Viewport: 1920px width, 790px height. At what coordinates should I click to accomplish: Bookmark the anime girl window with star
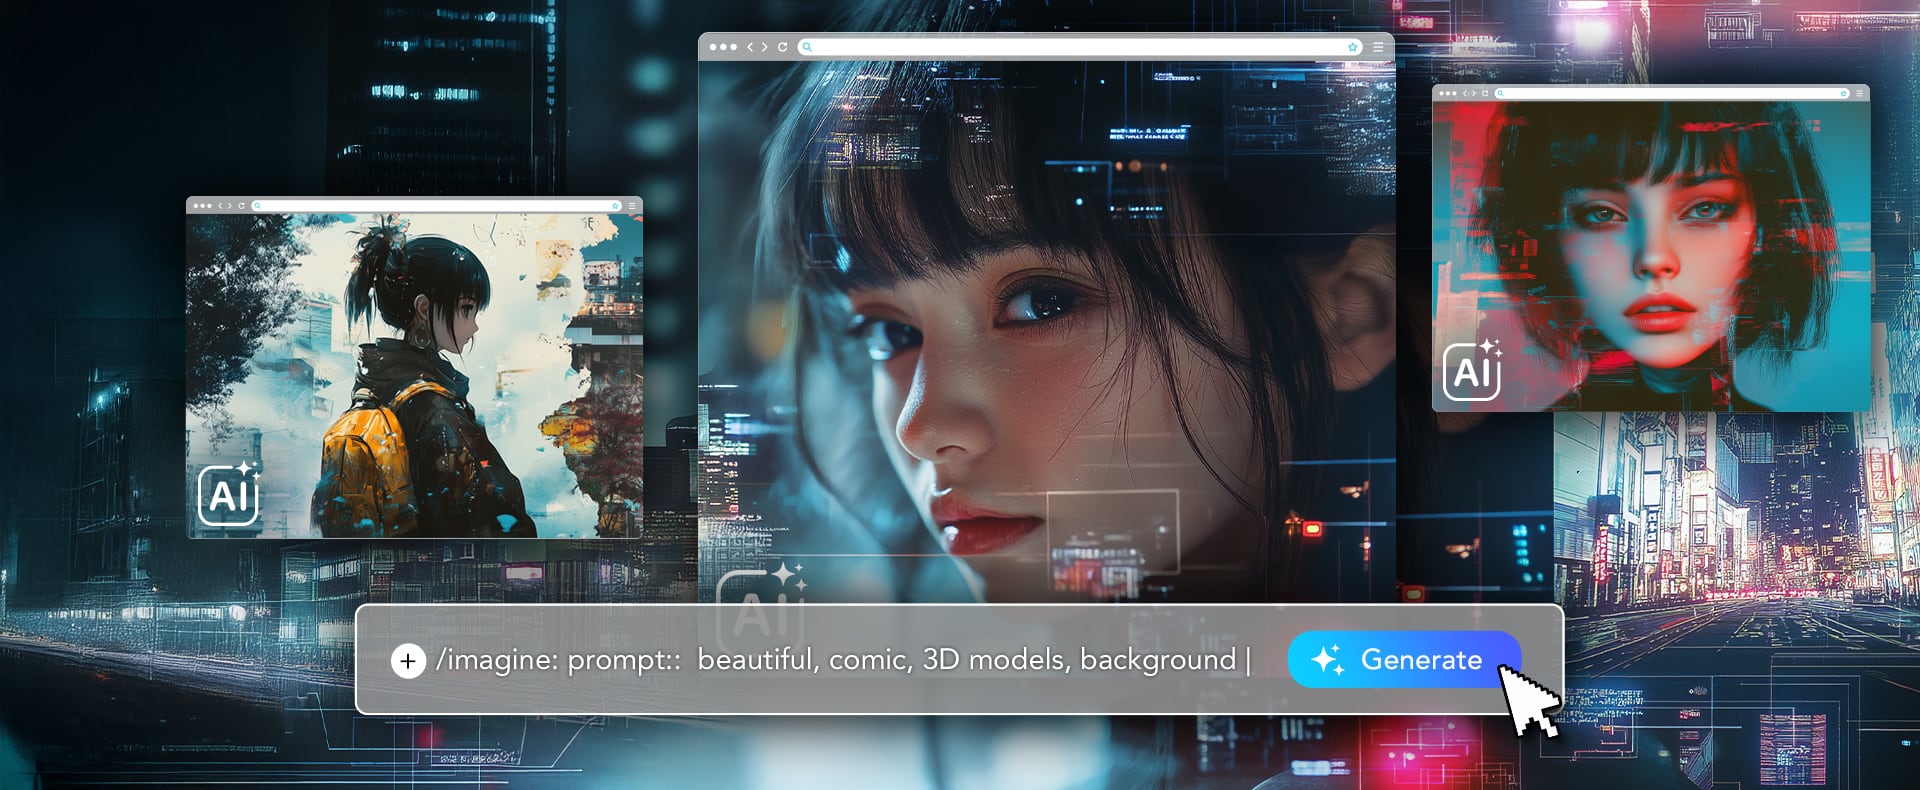coord(615,206)
